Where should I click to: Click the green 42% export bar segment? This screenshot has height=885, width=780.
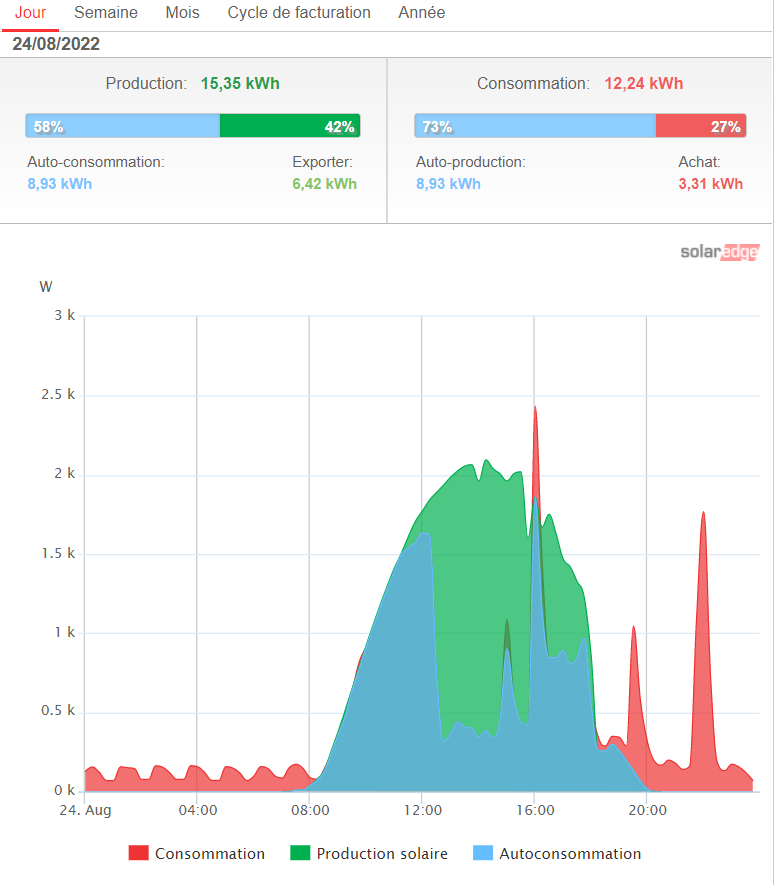pyautogui.click(x=289, y=126)
